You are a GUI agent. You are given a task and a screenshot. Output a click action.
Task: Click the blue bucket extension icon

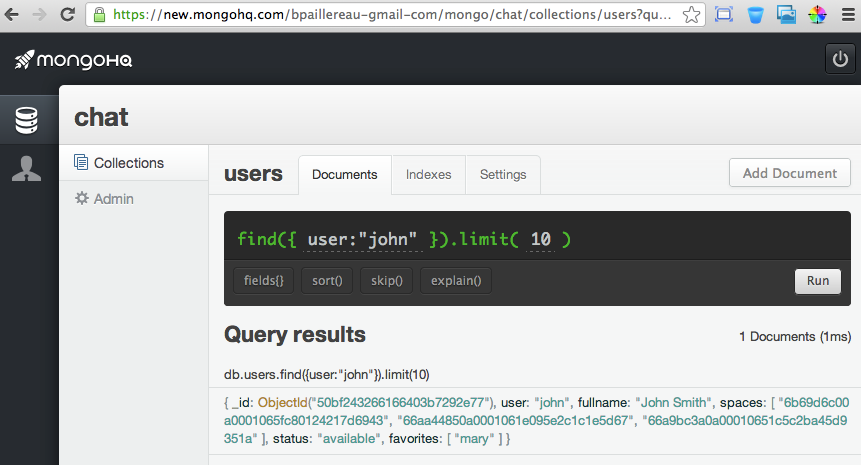(756, 15)
